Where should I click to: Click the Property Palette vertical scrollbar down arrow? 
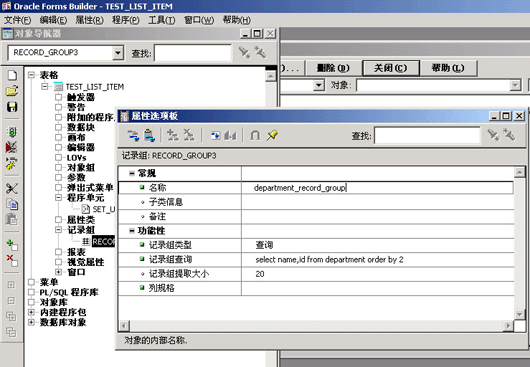point(520,314)
